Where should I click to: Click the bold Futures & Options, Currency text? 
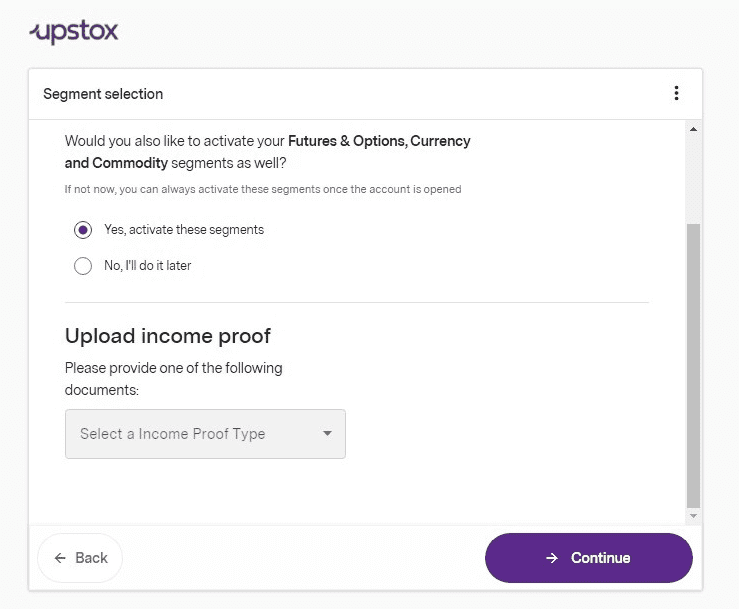379,141
